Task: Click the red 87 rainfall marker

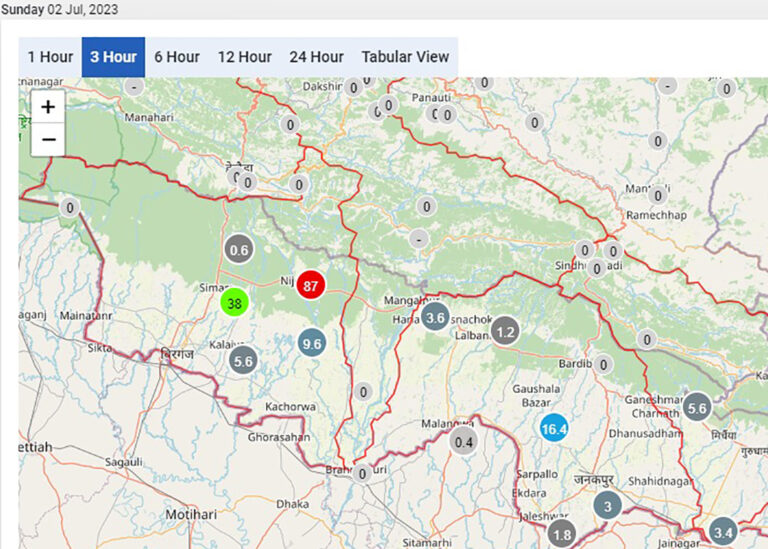Action: pos(311,285)
